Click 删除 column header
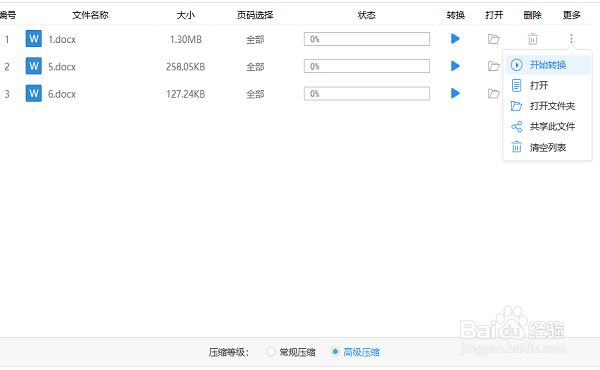The image size is (600, 370). tap(533, 15)
